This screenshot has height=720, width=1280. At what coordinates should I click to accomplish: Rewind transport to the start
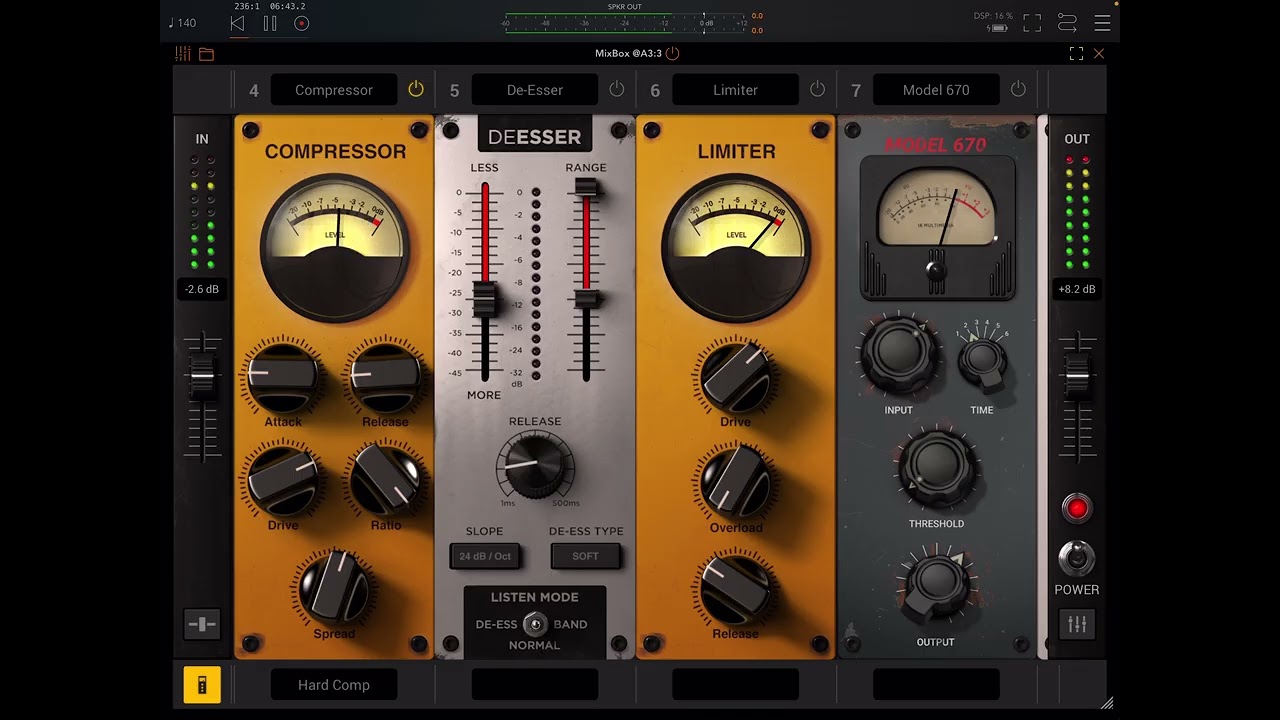(x=237, y=23)
